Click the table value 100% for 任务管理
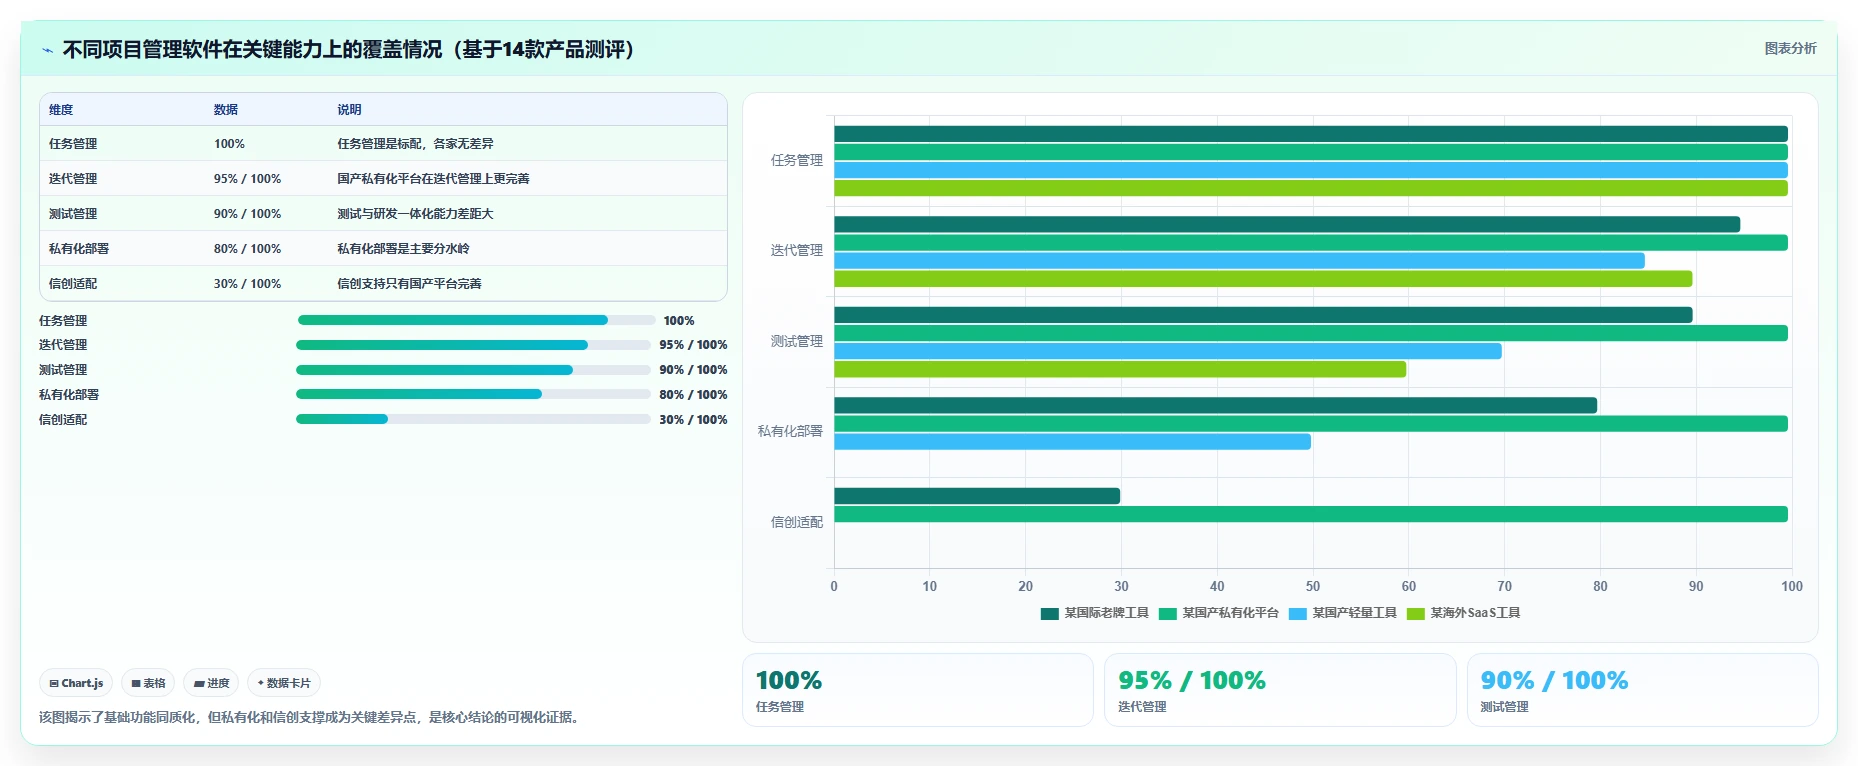The height and width of the screenshot is (766, 1858). [229, 144]
